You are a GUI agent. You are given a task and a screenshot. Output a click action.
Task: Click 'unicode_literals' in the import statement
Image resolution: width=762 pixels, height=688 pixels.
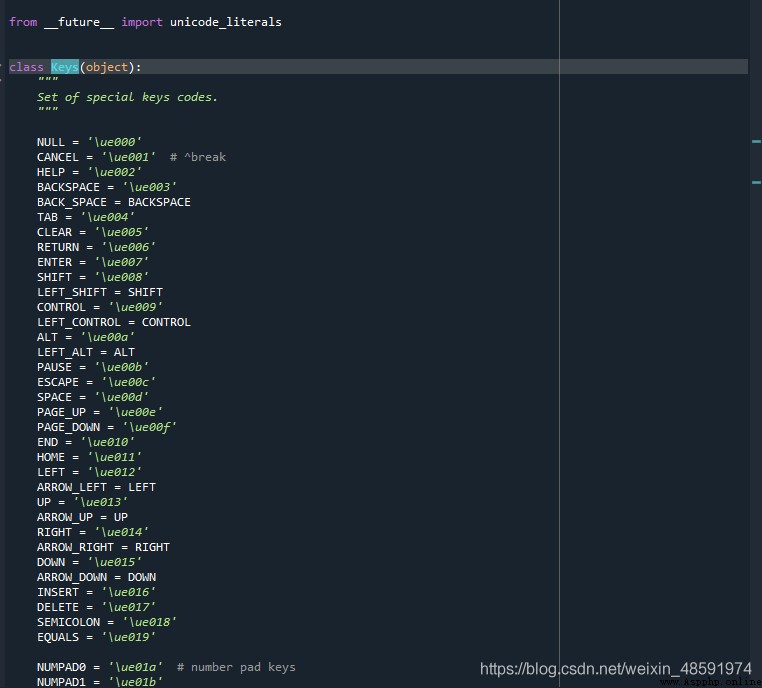225,22
